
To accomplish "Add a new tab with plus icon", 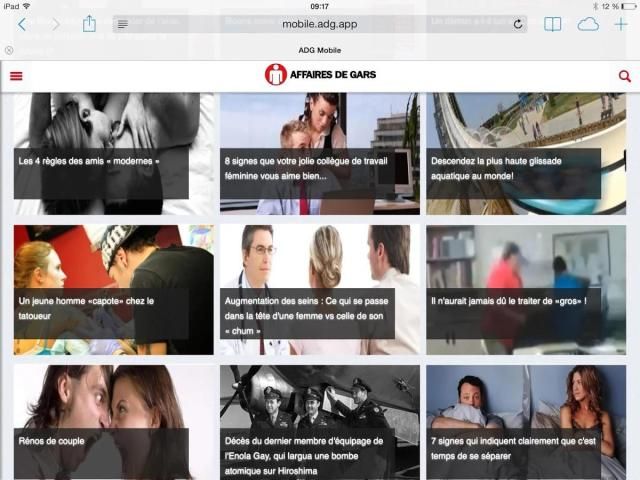I will tap(621, 24).
